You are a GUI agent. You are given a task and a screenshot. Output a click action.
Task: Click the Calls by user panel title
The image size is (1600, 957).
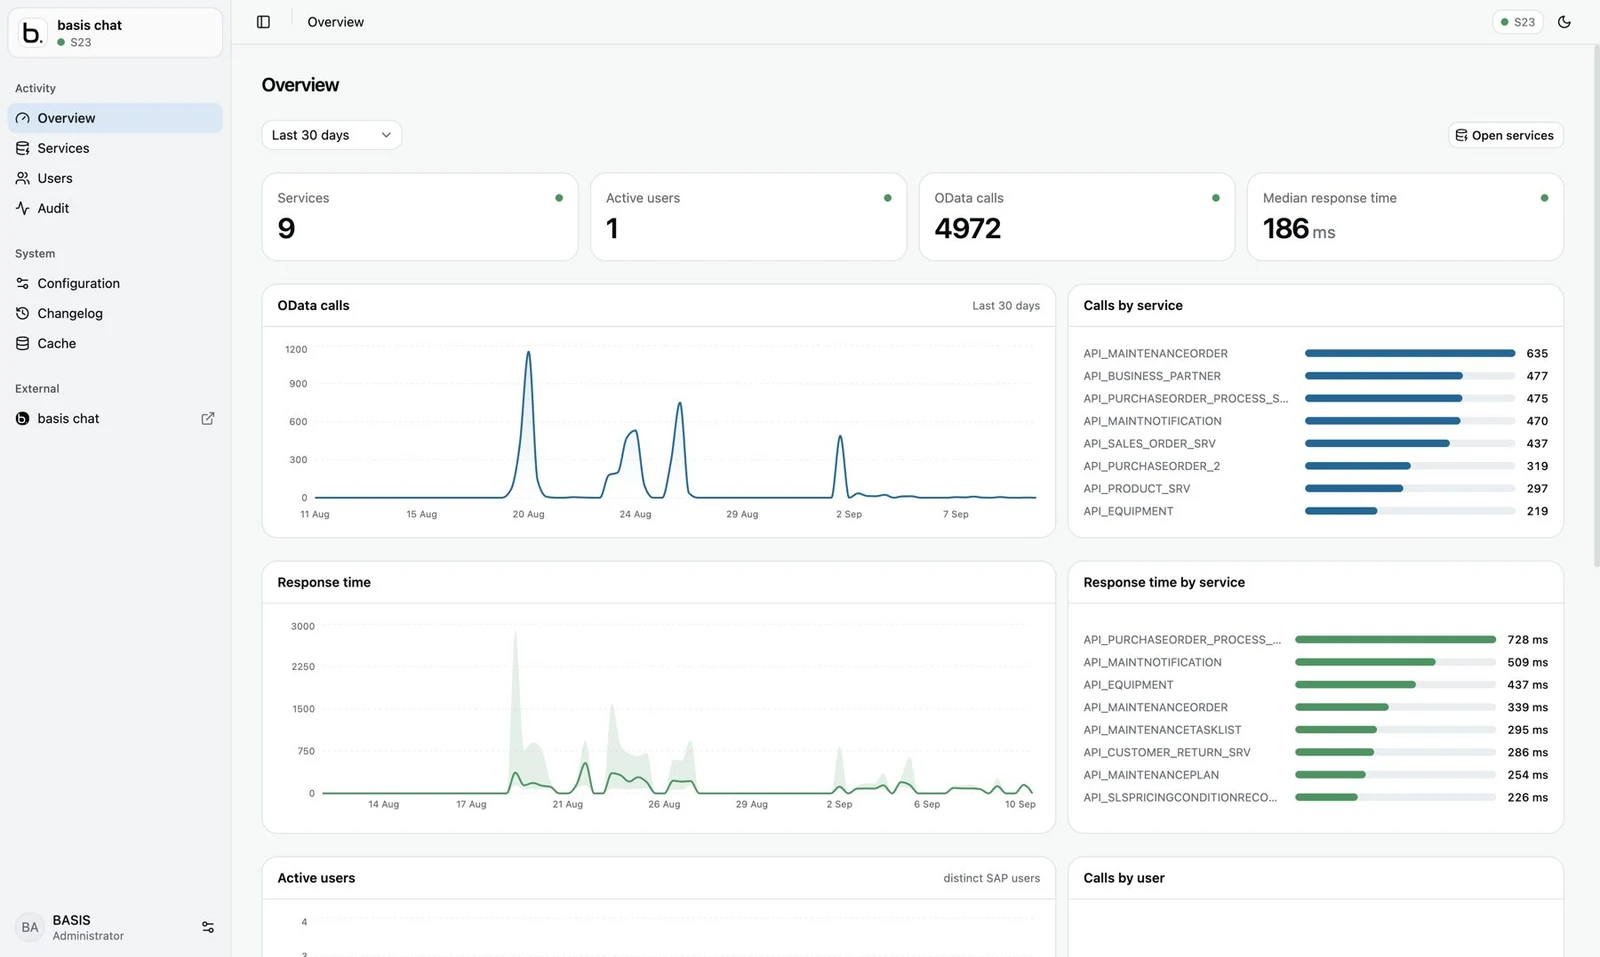point(1124,878)
